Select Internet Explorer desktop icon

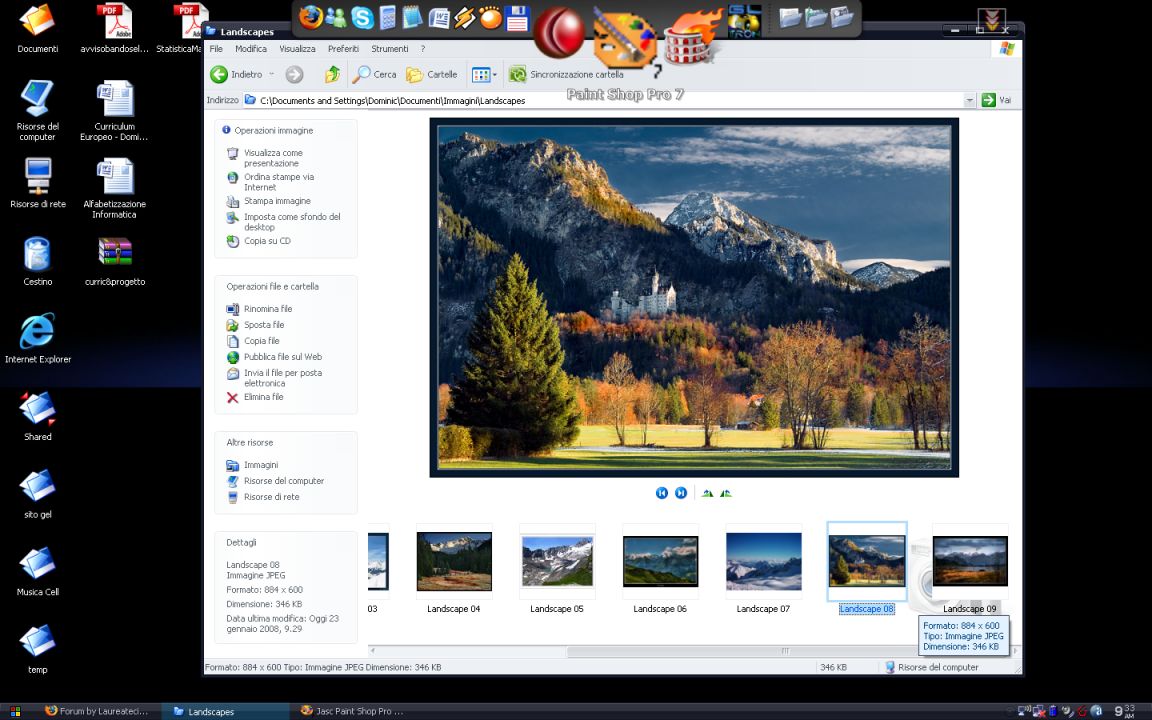pyautogui.click(x=37, y=338)
